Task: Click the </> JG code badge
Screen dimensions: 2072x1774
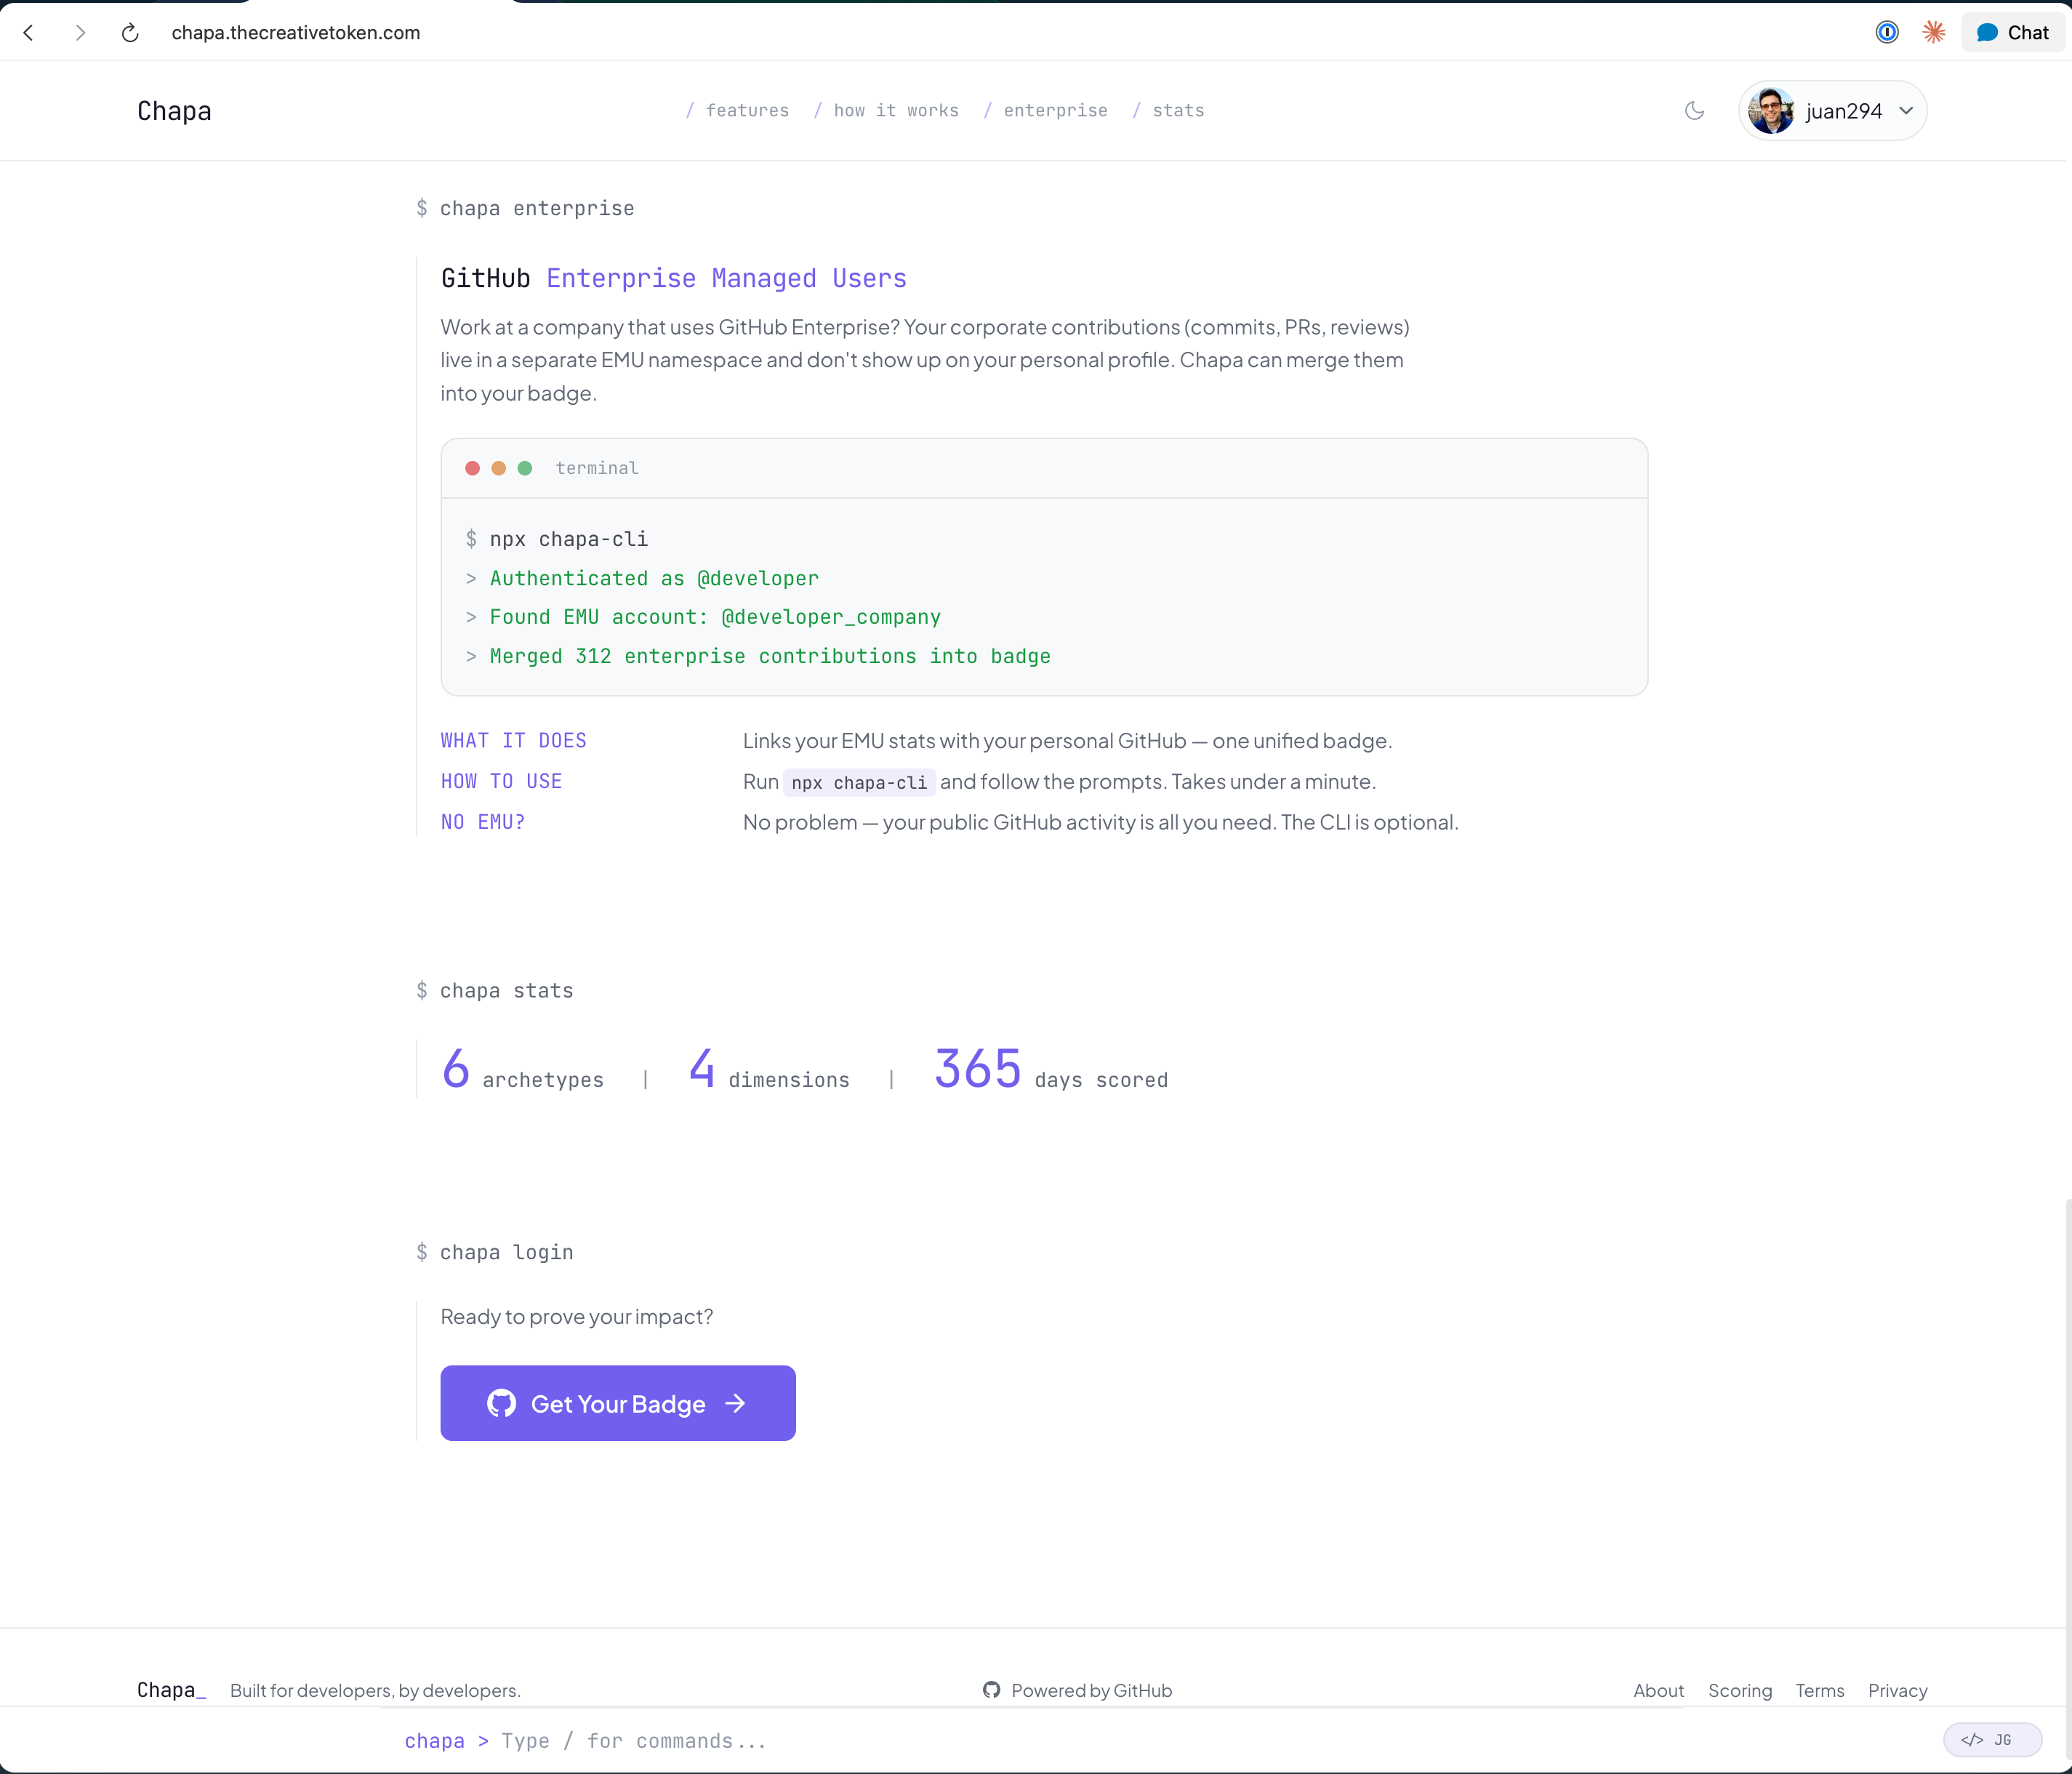Action: 1992,1739
